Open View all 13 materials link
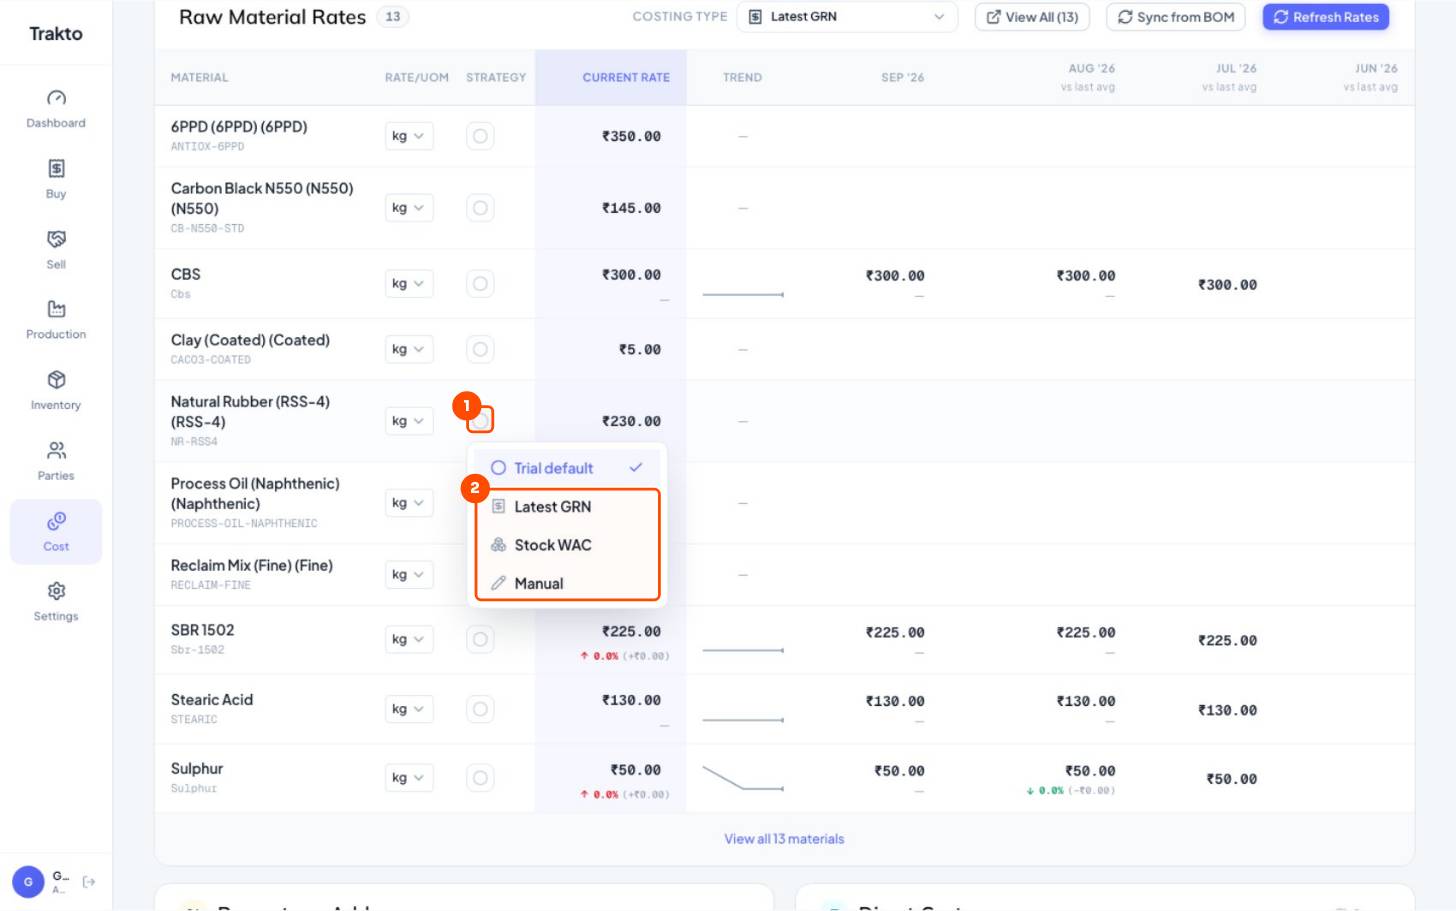The height and width of the screenshot is (911, 1456). point(784,839)
